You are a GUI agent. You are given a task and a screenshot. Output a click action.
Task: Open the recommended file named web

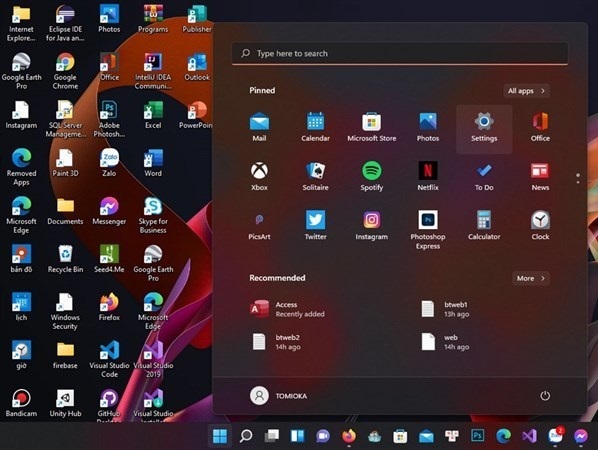(x=445, y=342)
